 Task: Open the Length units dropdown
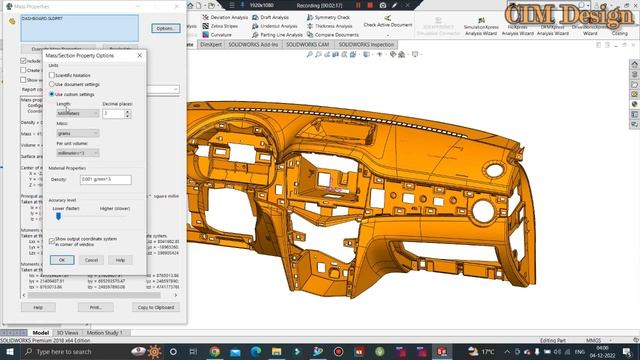click(78, 113)
